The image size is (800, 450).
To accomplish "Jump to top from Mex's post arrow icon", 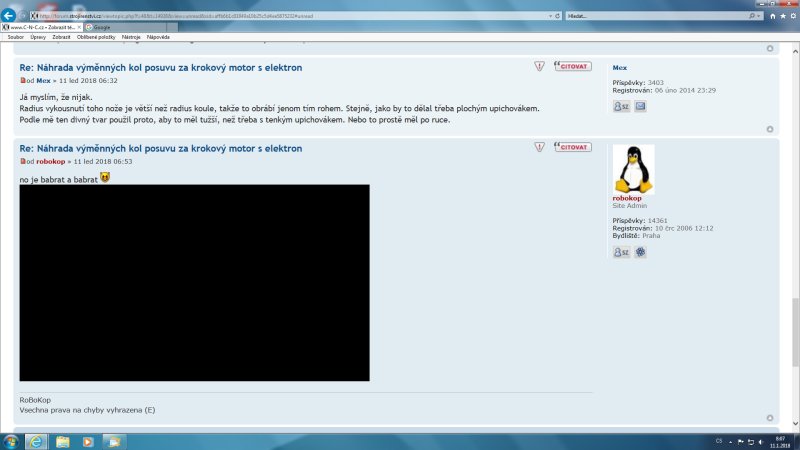I will click(769, 128).
